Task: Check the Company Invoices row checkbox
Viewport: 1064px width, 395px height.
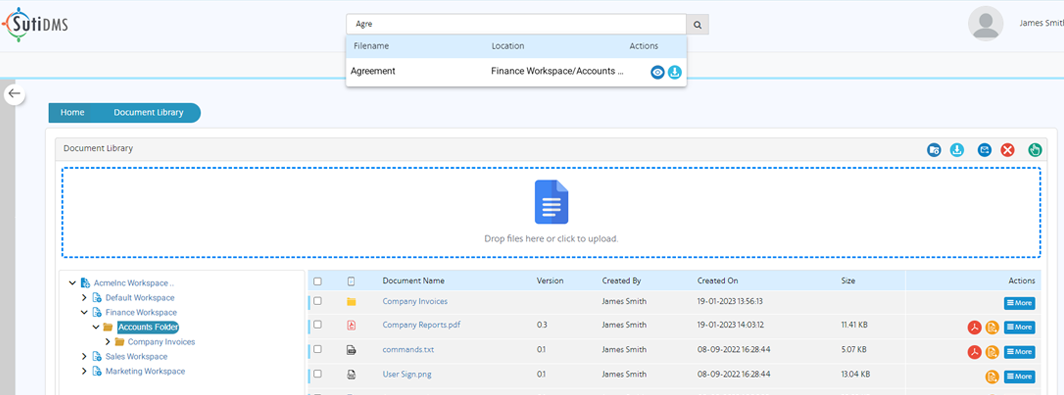Action: [x=318, y=301]
